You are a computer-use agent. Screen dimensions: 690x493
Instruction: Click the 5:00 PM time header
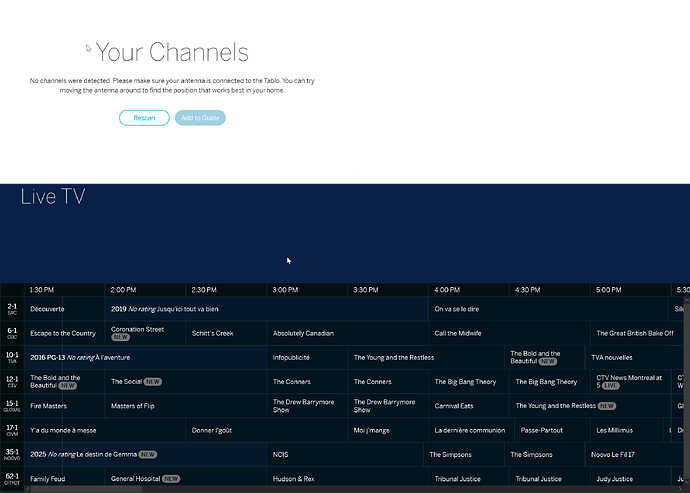(x=631, y=290)
